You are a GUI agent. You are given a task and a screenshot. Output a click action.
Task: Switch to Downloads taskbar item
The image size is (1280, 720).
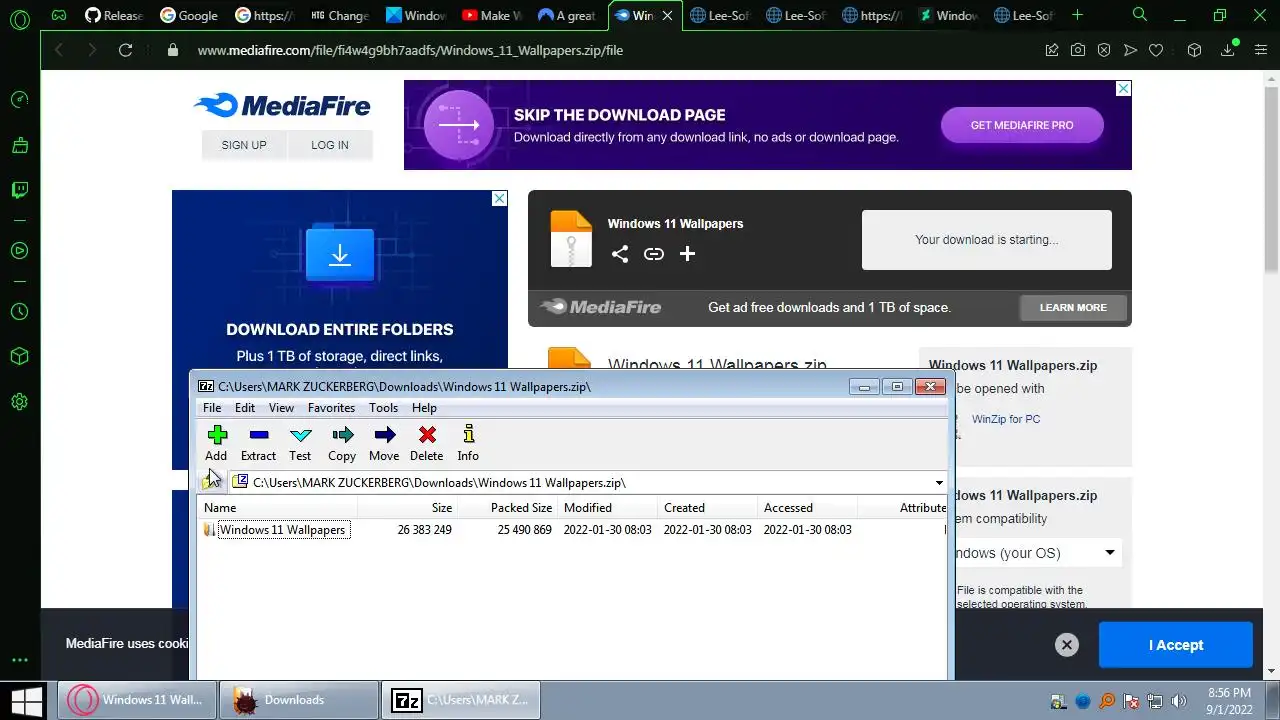(298, 700)
